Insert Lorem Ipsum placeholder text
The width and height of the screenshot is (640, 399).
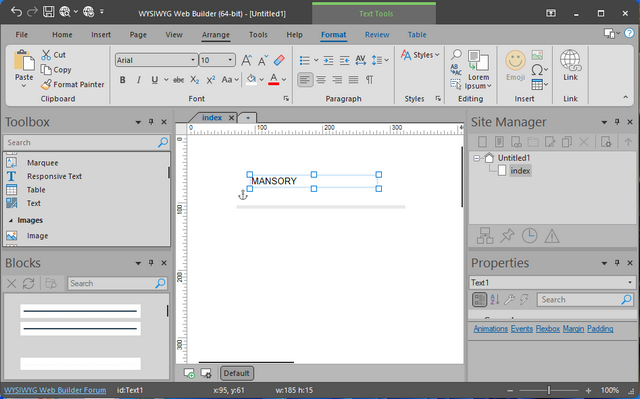click(x=478, y=70)
